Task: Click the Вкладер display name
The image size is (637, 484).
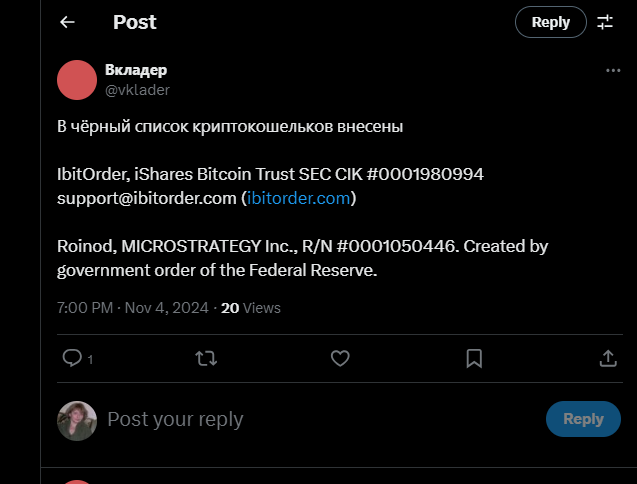Action: [136, 70]
